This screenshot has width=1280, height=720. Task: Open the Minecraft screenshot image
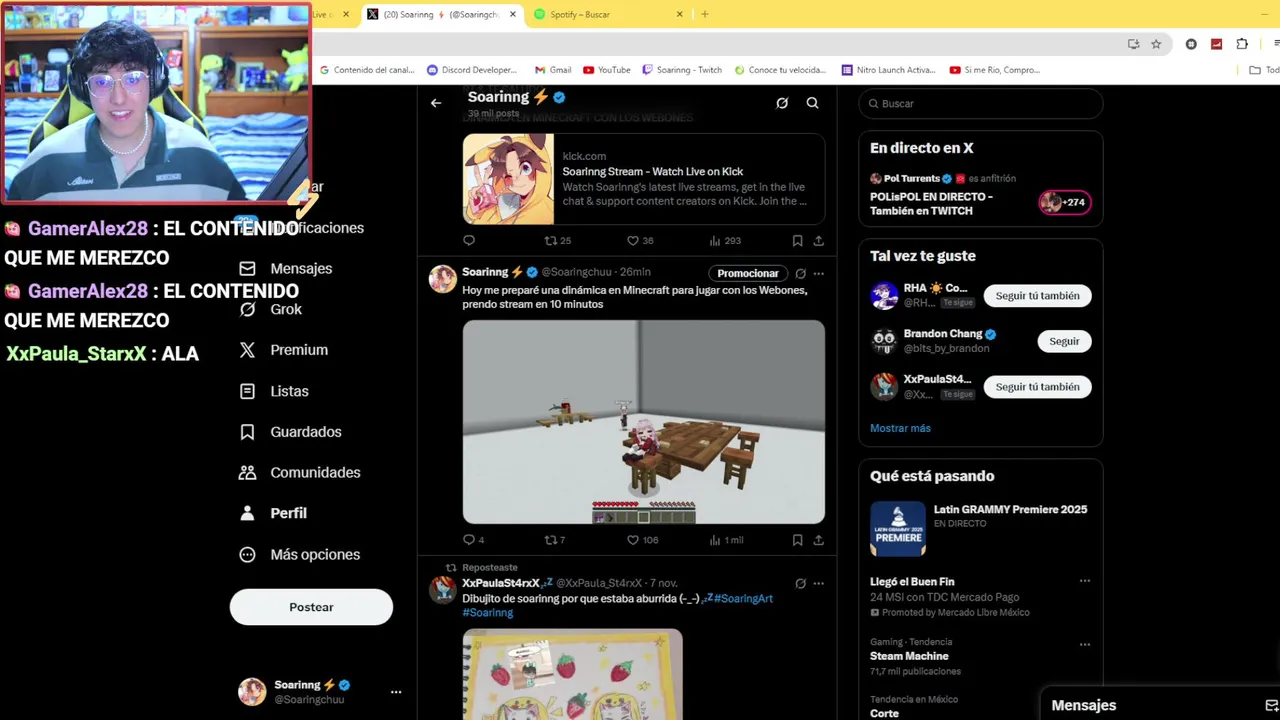[x=644, y=421]
